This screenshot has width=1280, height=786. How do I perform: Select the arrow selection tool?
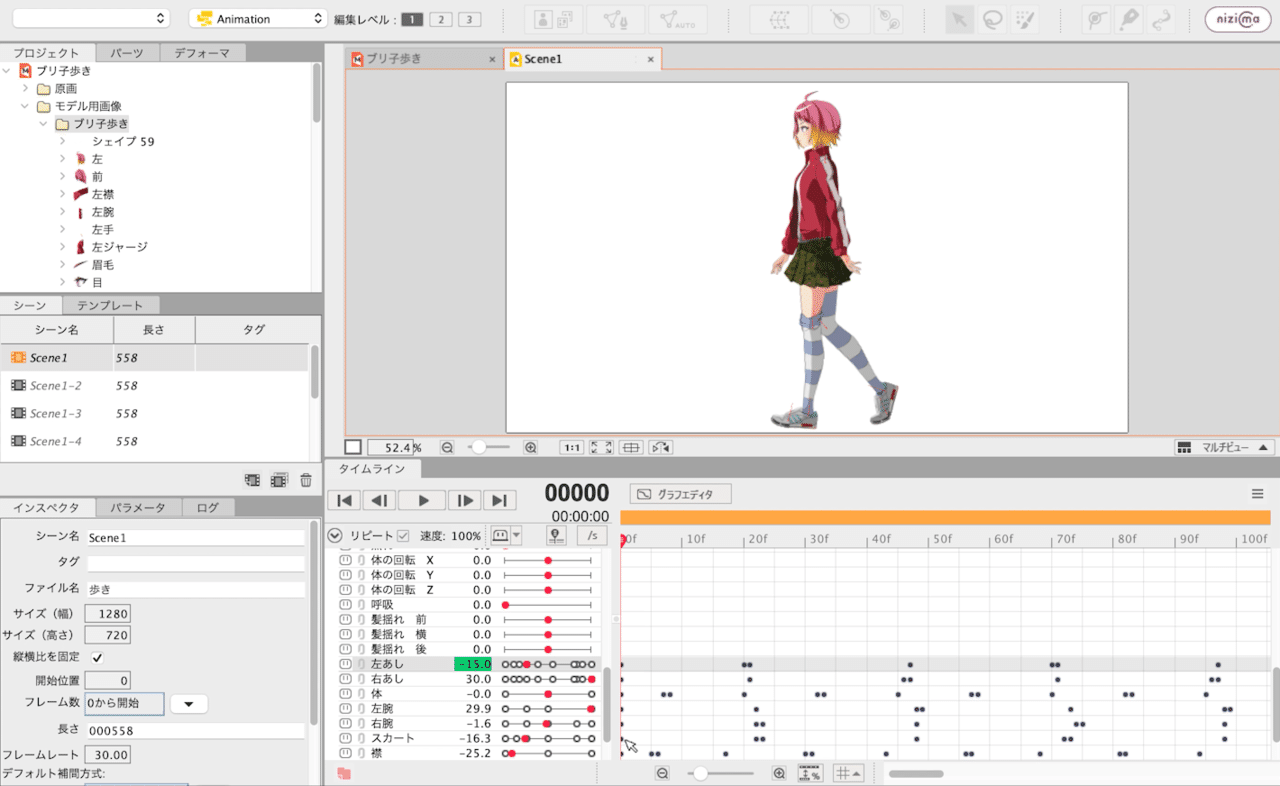pyautogui.click(x=960, y=19)
